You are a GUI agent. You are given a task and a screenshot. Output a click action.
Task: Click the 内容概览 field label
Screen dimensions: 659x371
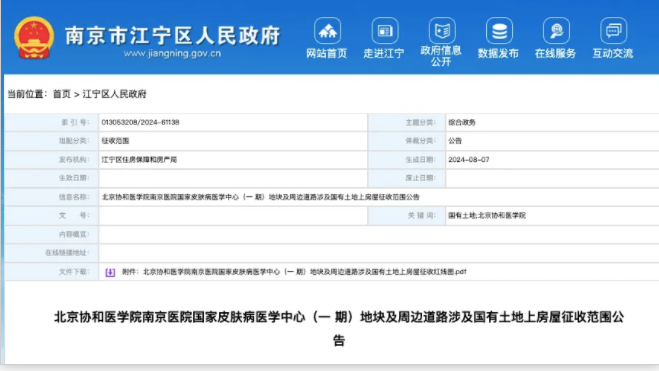[74, 234]
